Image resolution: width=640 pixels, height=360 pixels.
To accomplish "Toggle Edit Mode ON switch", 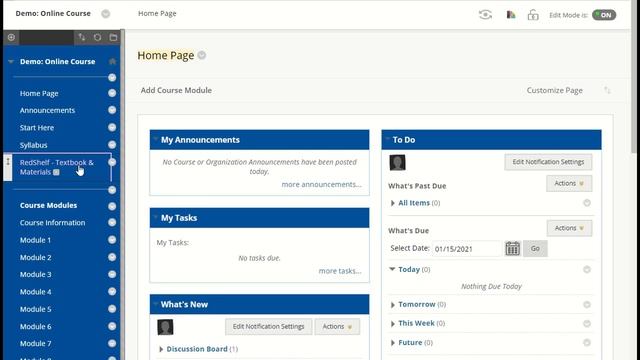I will point(604,15).
